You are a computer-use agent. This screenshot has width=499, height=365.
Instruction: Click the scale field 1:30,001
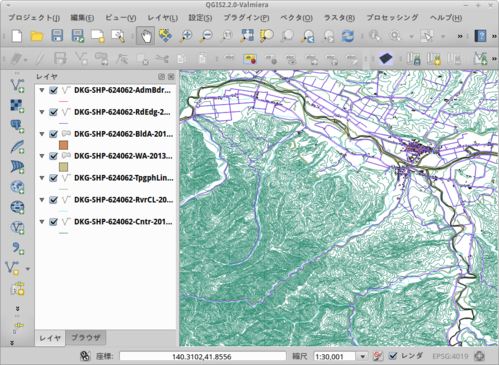(334, 357)
